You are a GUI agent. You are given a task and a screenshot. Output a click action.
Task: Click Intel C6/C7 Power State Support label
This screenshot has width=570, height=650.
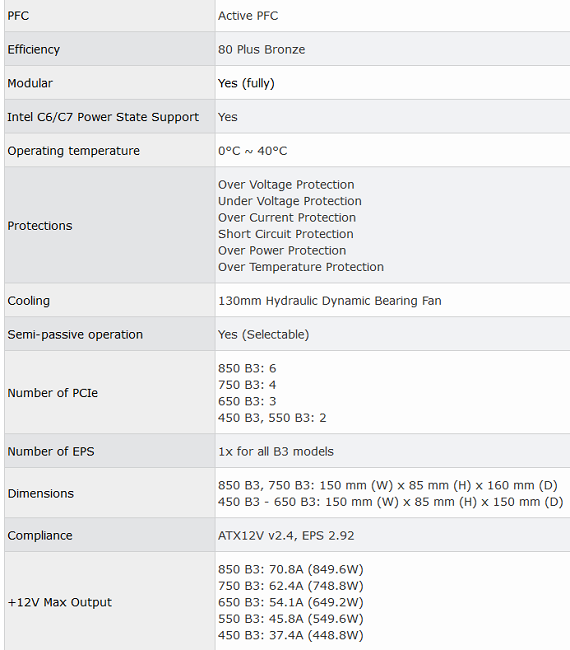[x=103, y=117]
